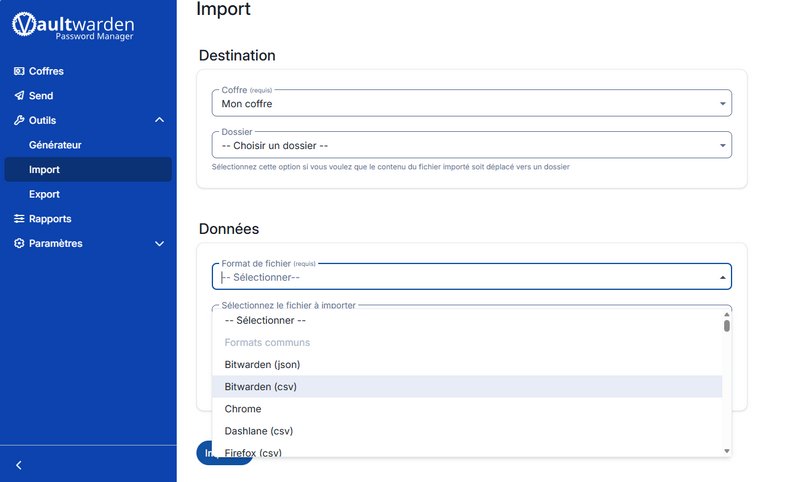Open the Dossier folder dropdown
Screen dimensions: 800x482
(x=471, y=145)
